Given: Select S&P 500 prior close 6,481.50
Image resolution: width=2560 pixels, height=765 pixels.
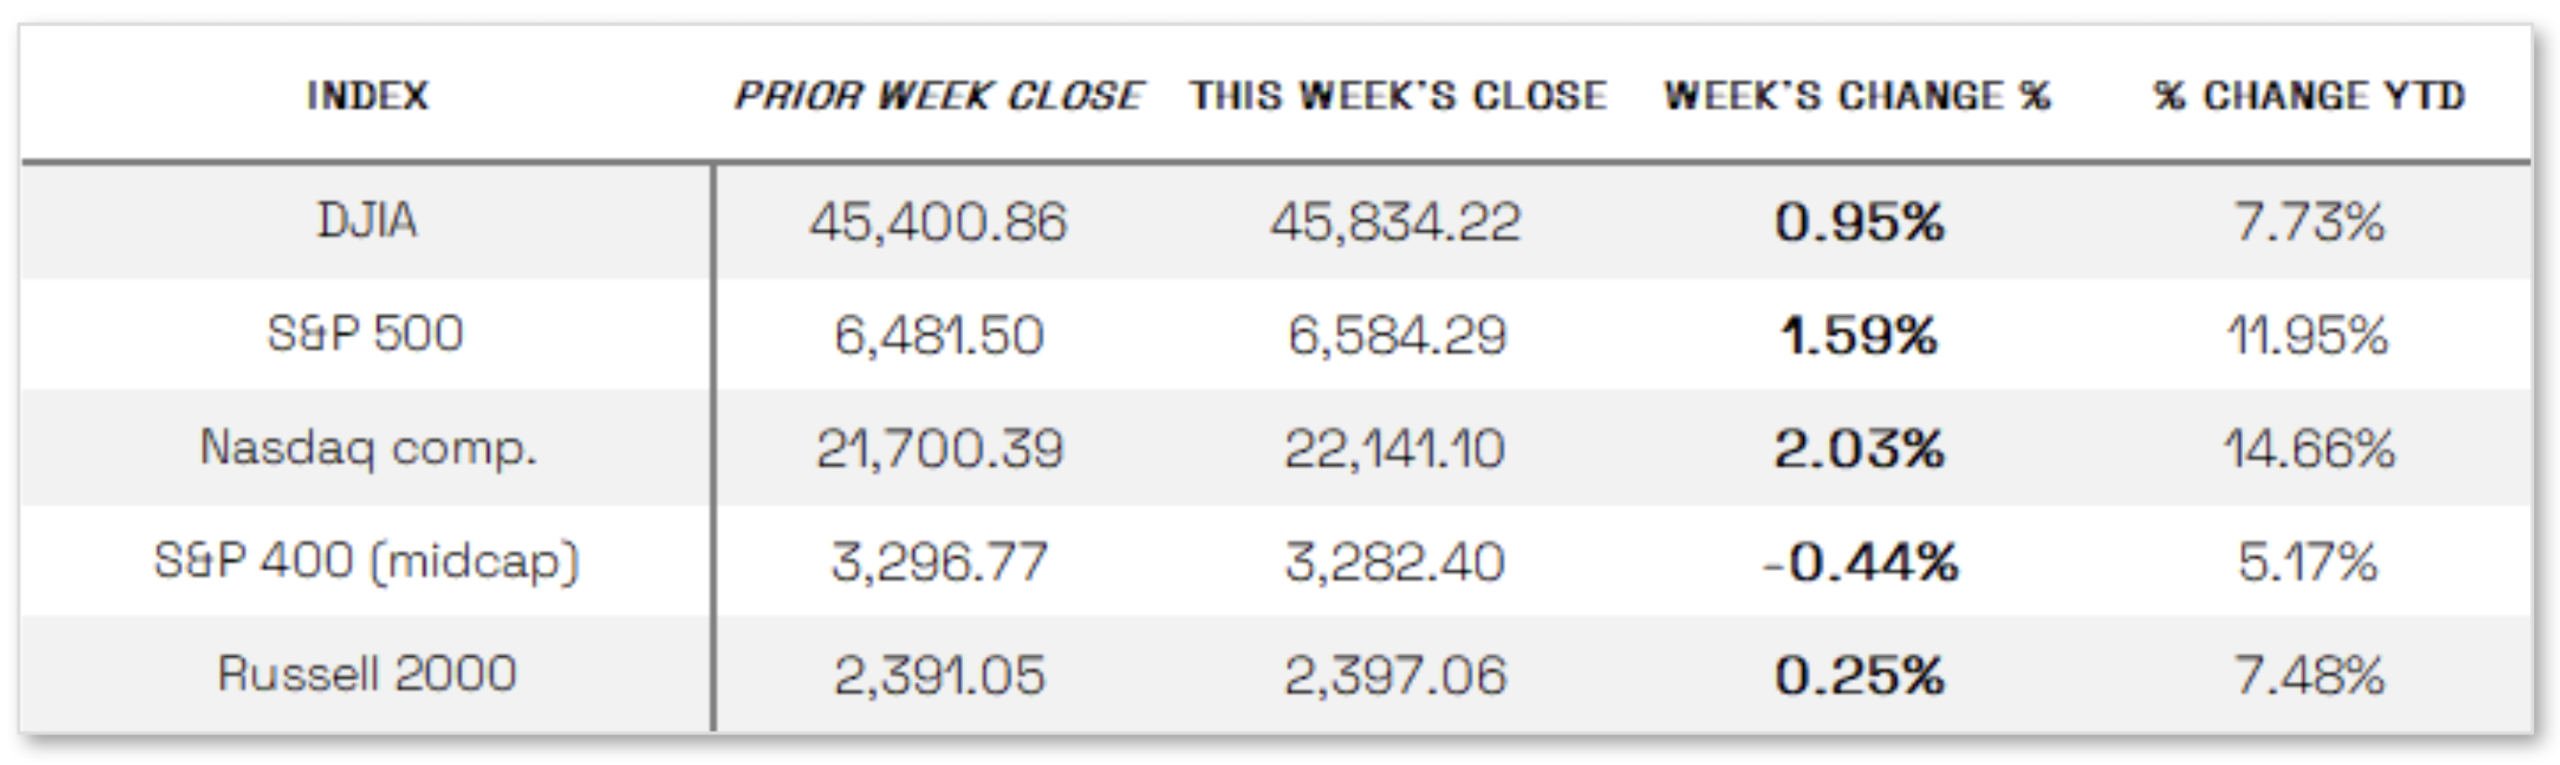Looking at the screenshot, I should tap(939, 335).
